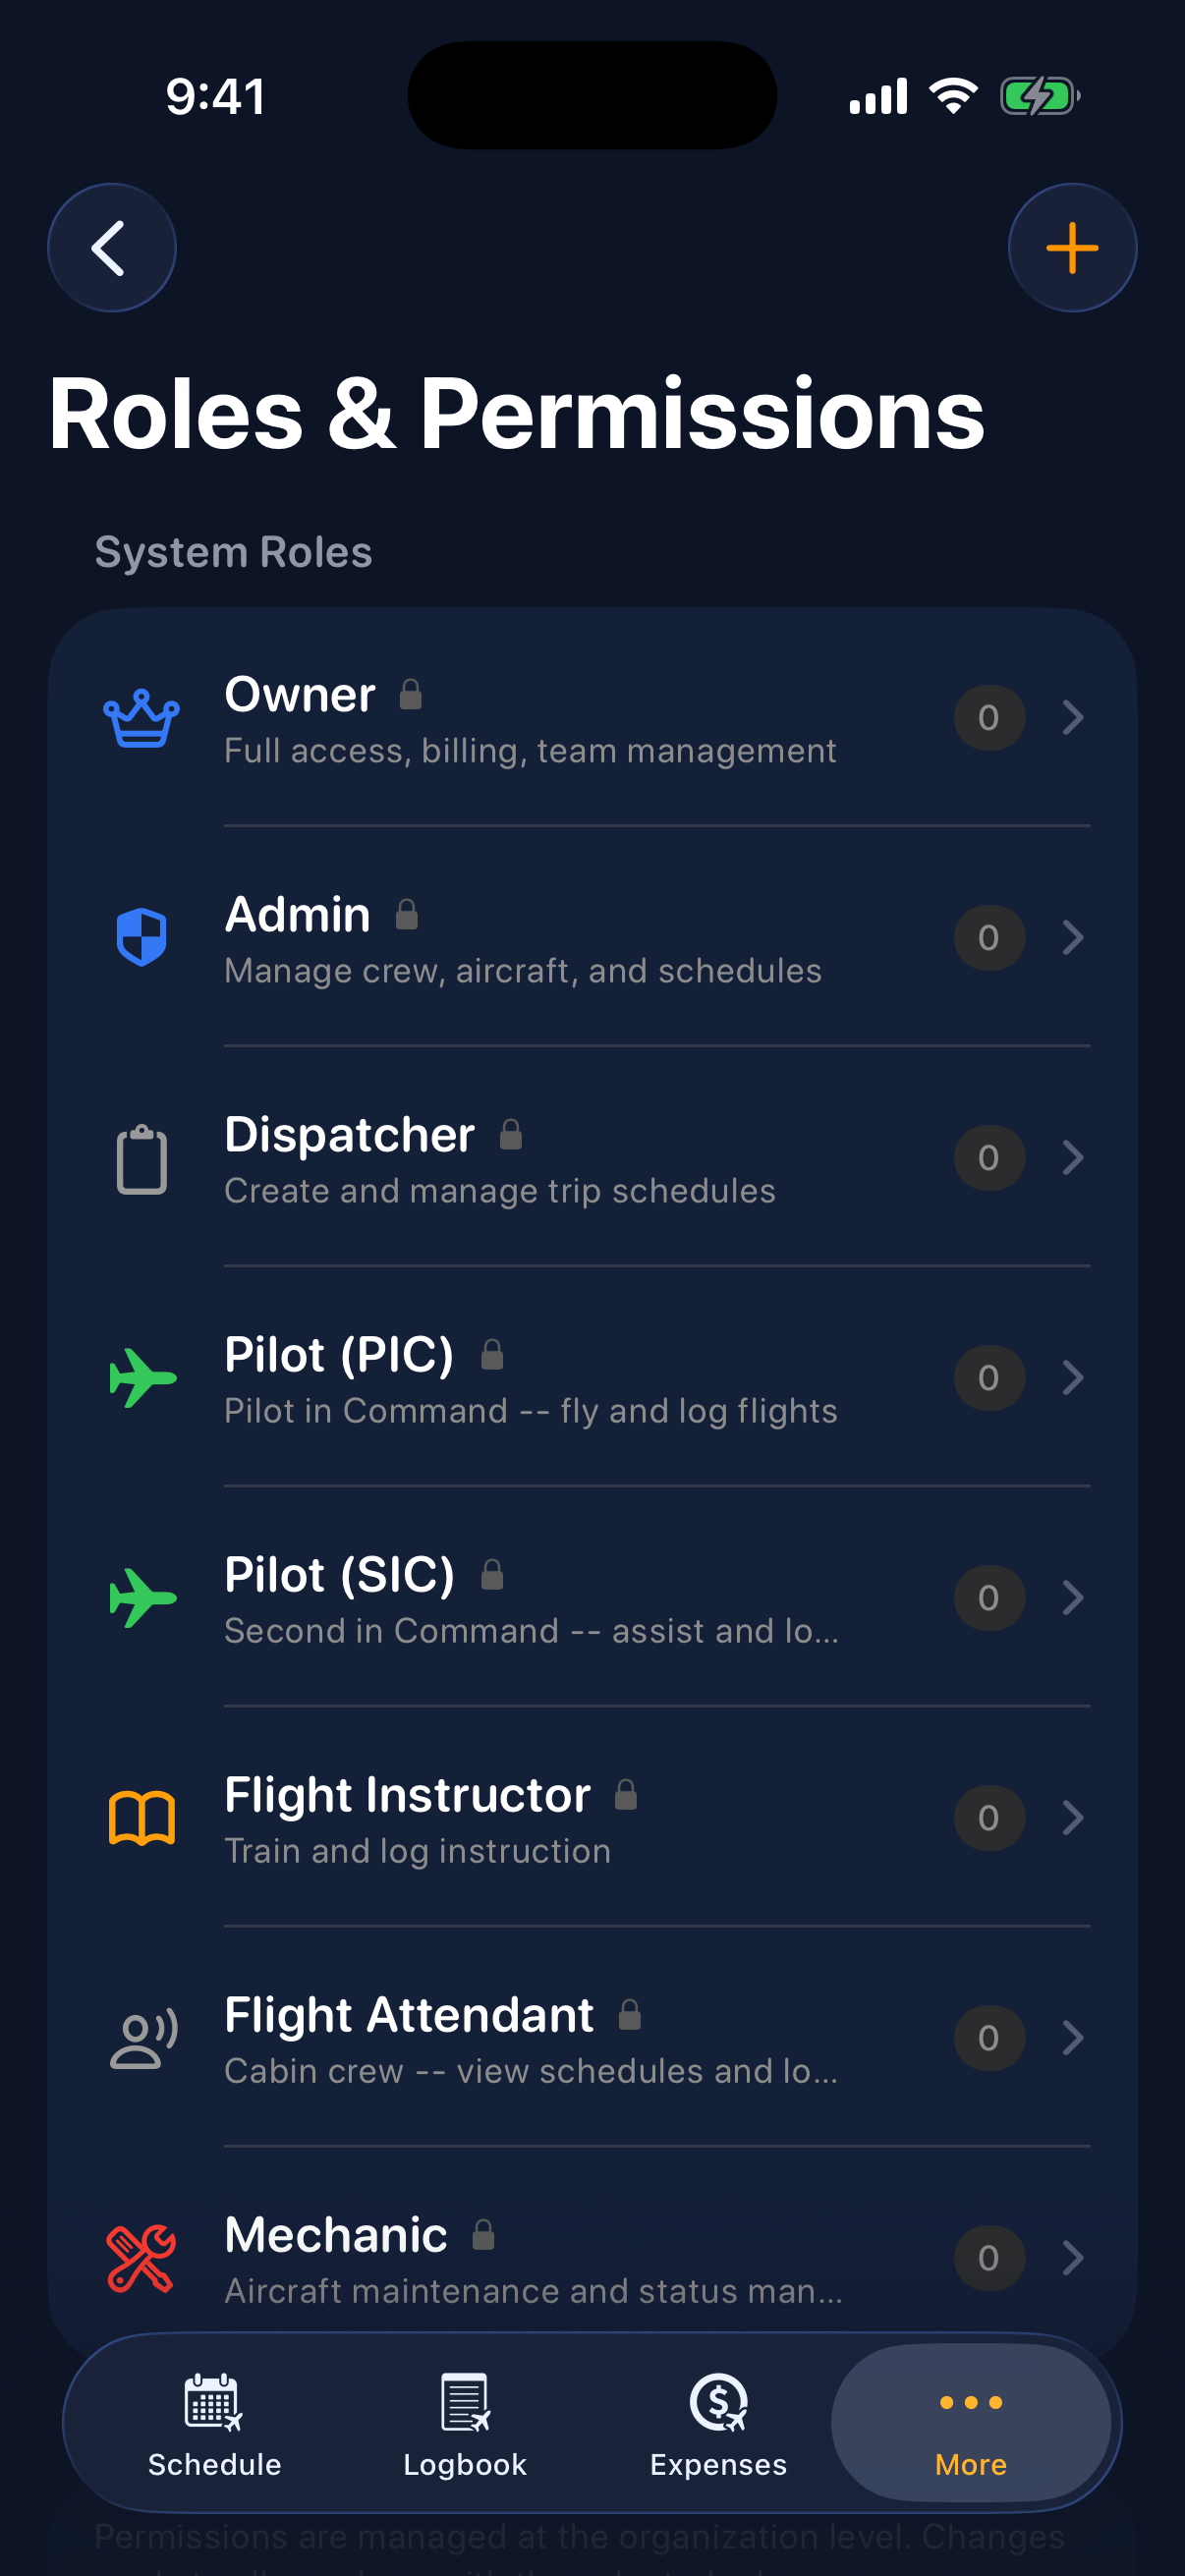Tap the lock icon next to Owner
Image resolution: width=1185 pixels, height=2576 pixels.
pos(410,695)
